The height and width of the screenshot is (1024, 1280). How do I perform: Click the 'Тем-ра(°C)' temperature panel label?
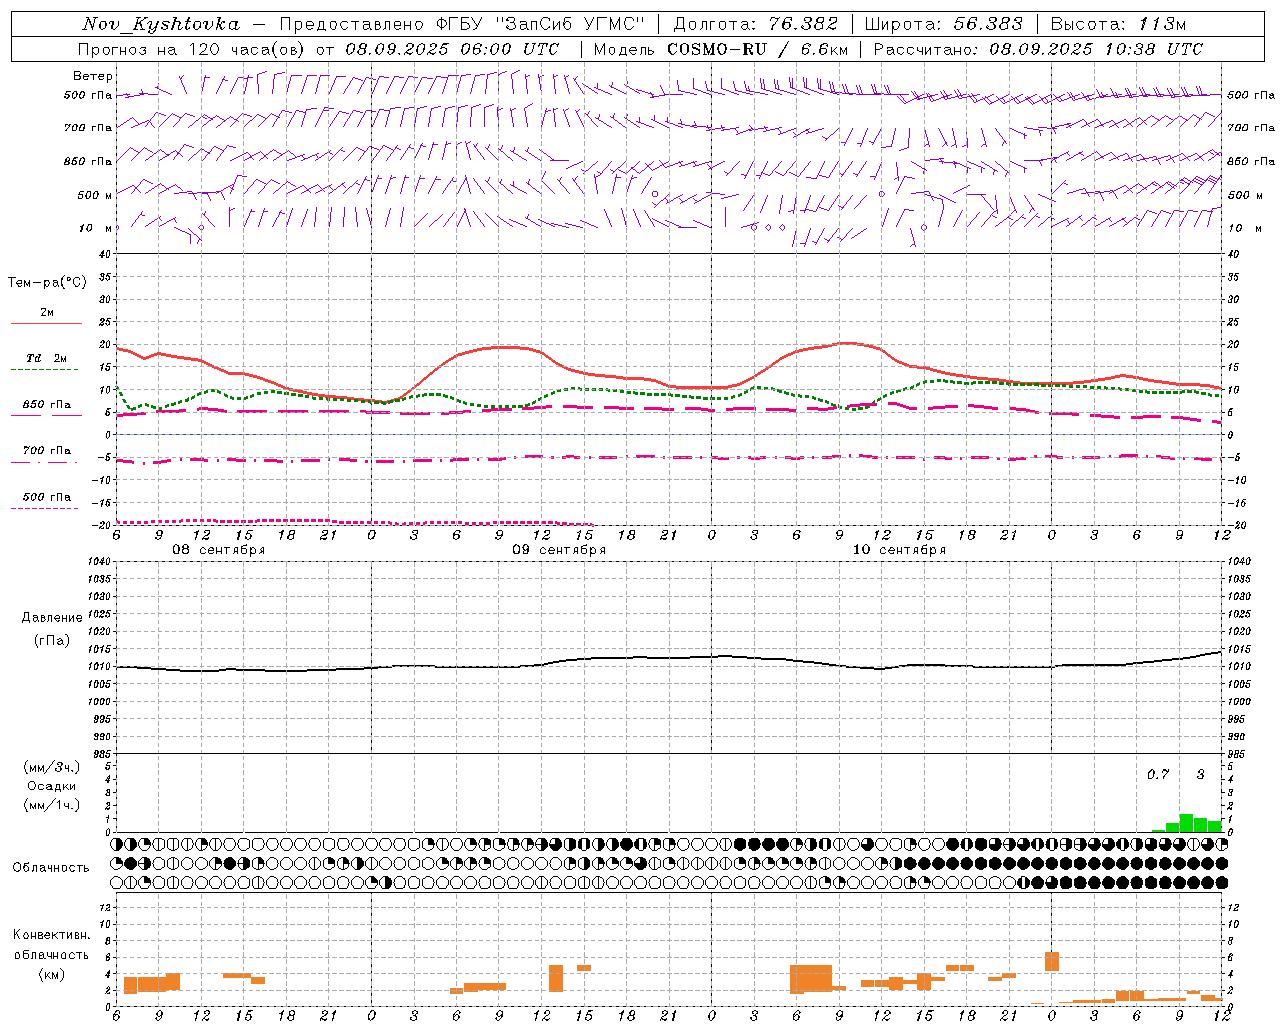47,283
